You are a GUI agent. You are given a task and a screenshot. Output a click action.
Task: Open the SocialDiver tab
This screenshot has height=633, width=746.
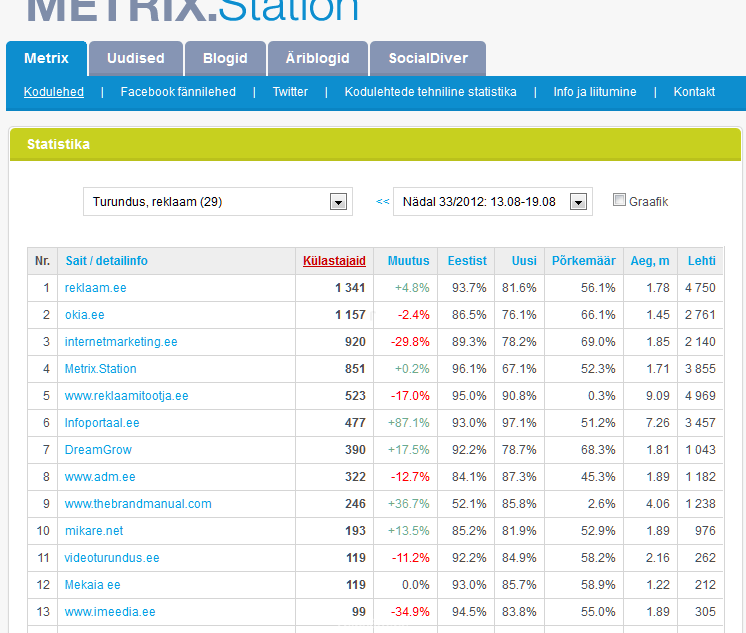tap(428, 59)
